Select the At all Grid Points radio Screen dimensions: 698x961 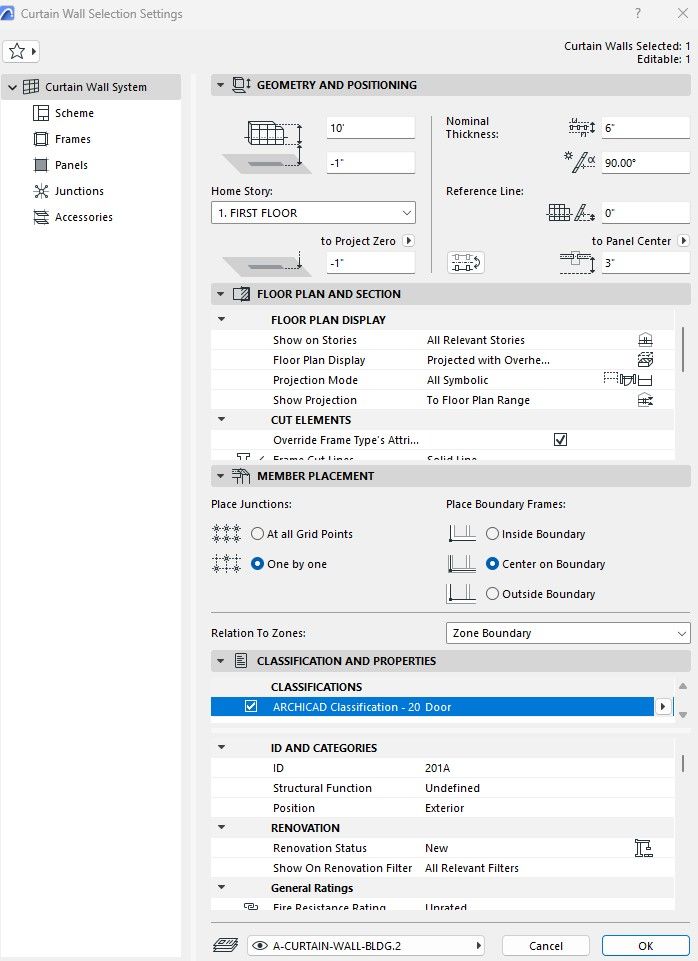coord(257,534)
